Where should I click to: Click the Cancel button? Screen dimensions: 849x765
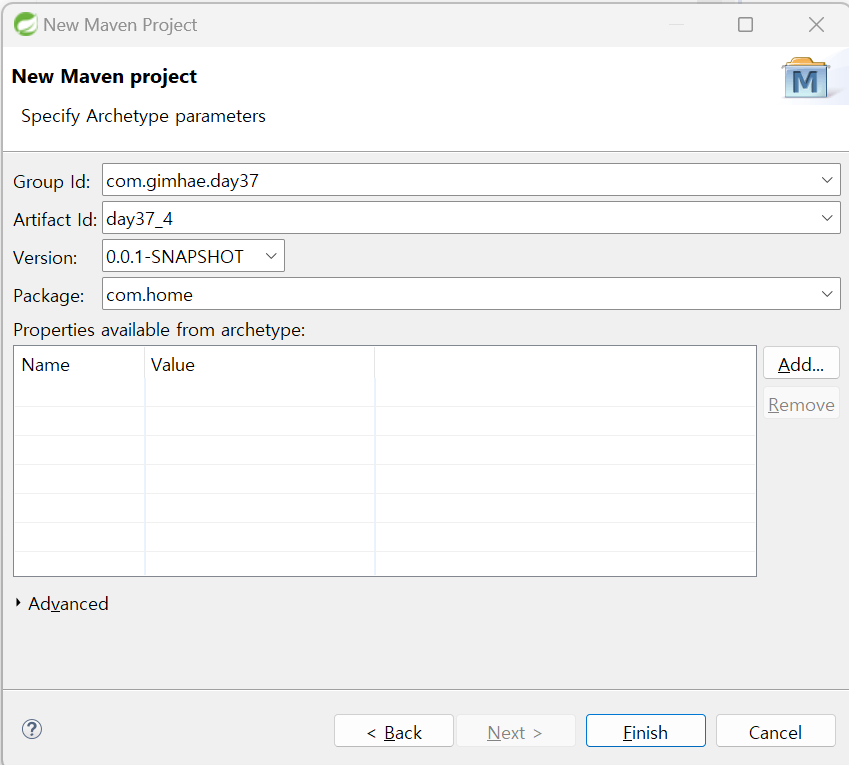click(x=775, y=730)
